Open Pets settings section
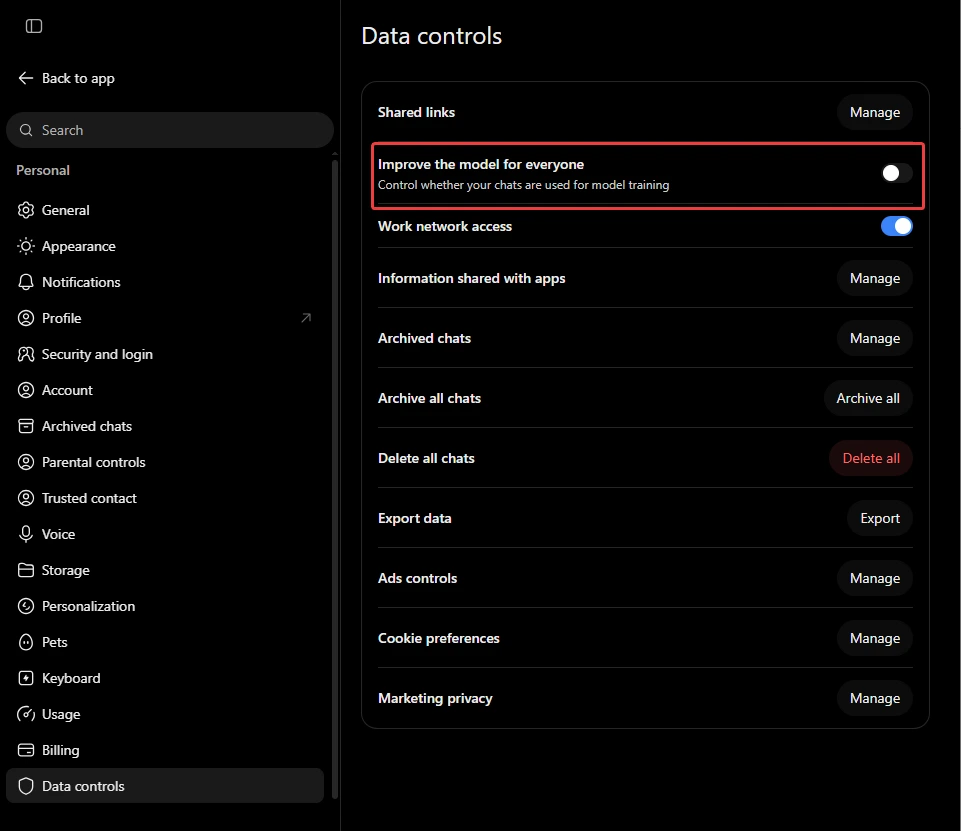Image resolution: width=961 pixels, height=831 pixels. coord(165,642)
